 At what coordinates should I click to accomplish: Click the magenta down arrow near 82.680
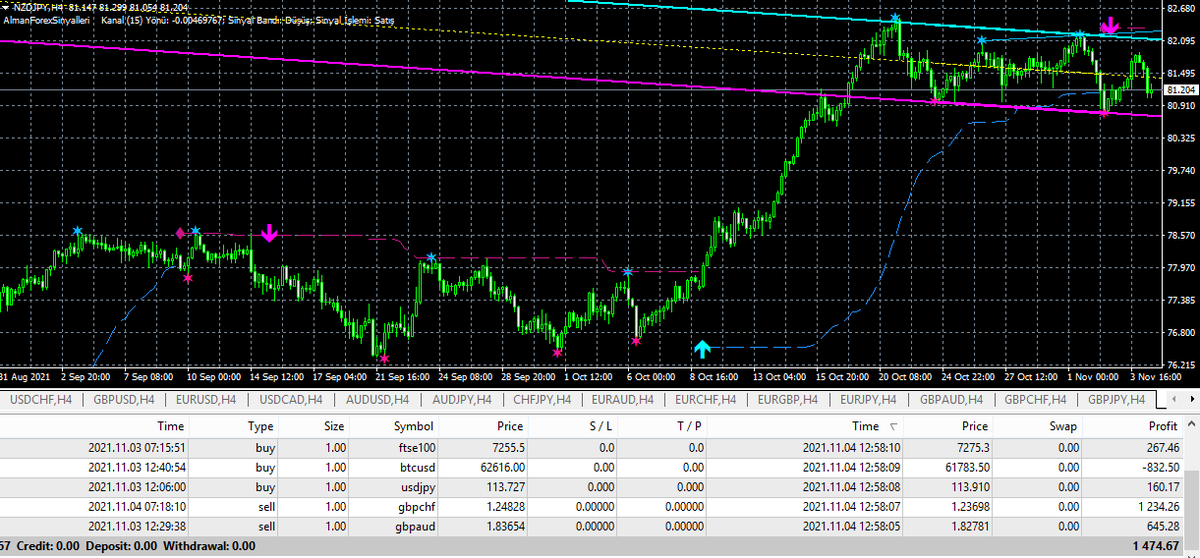tap(1108, 26)
